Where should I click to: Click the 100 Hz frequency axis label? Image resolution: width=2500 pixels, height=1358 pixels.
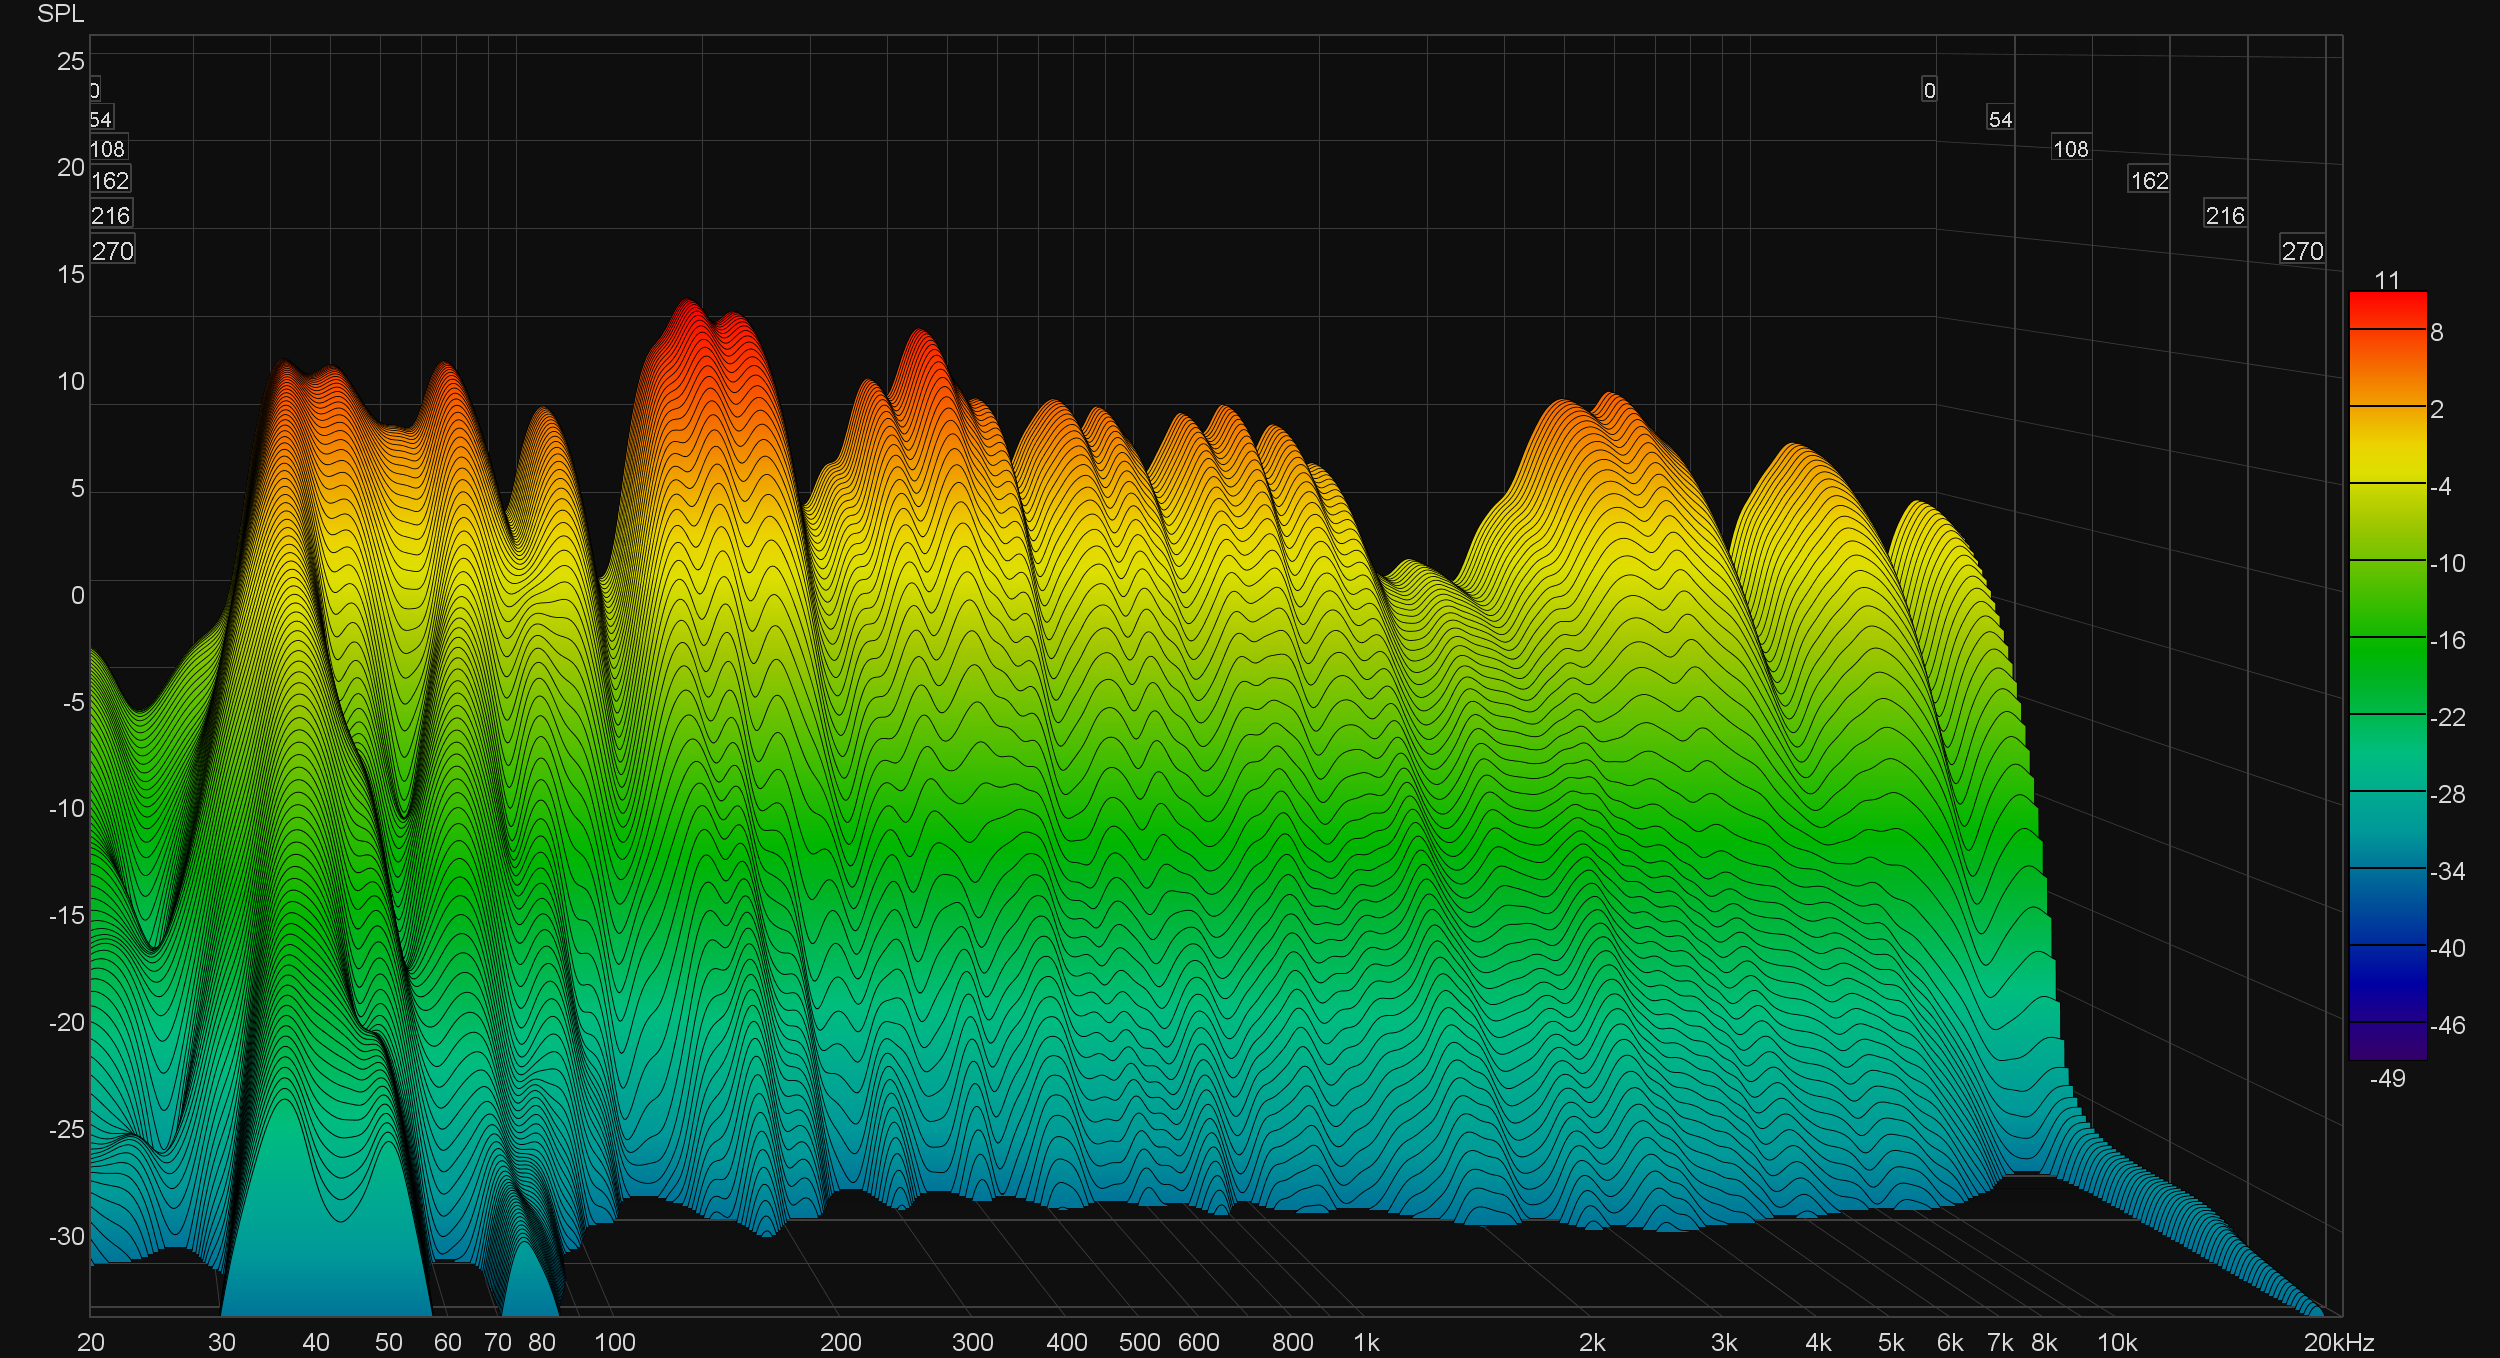click(615, 1342)
